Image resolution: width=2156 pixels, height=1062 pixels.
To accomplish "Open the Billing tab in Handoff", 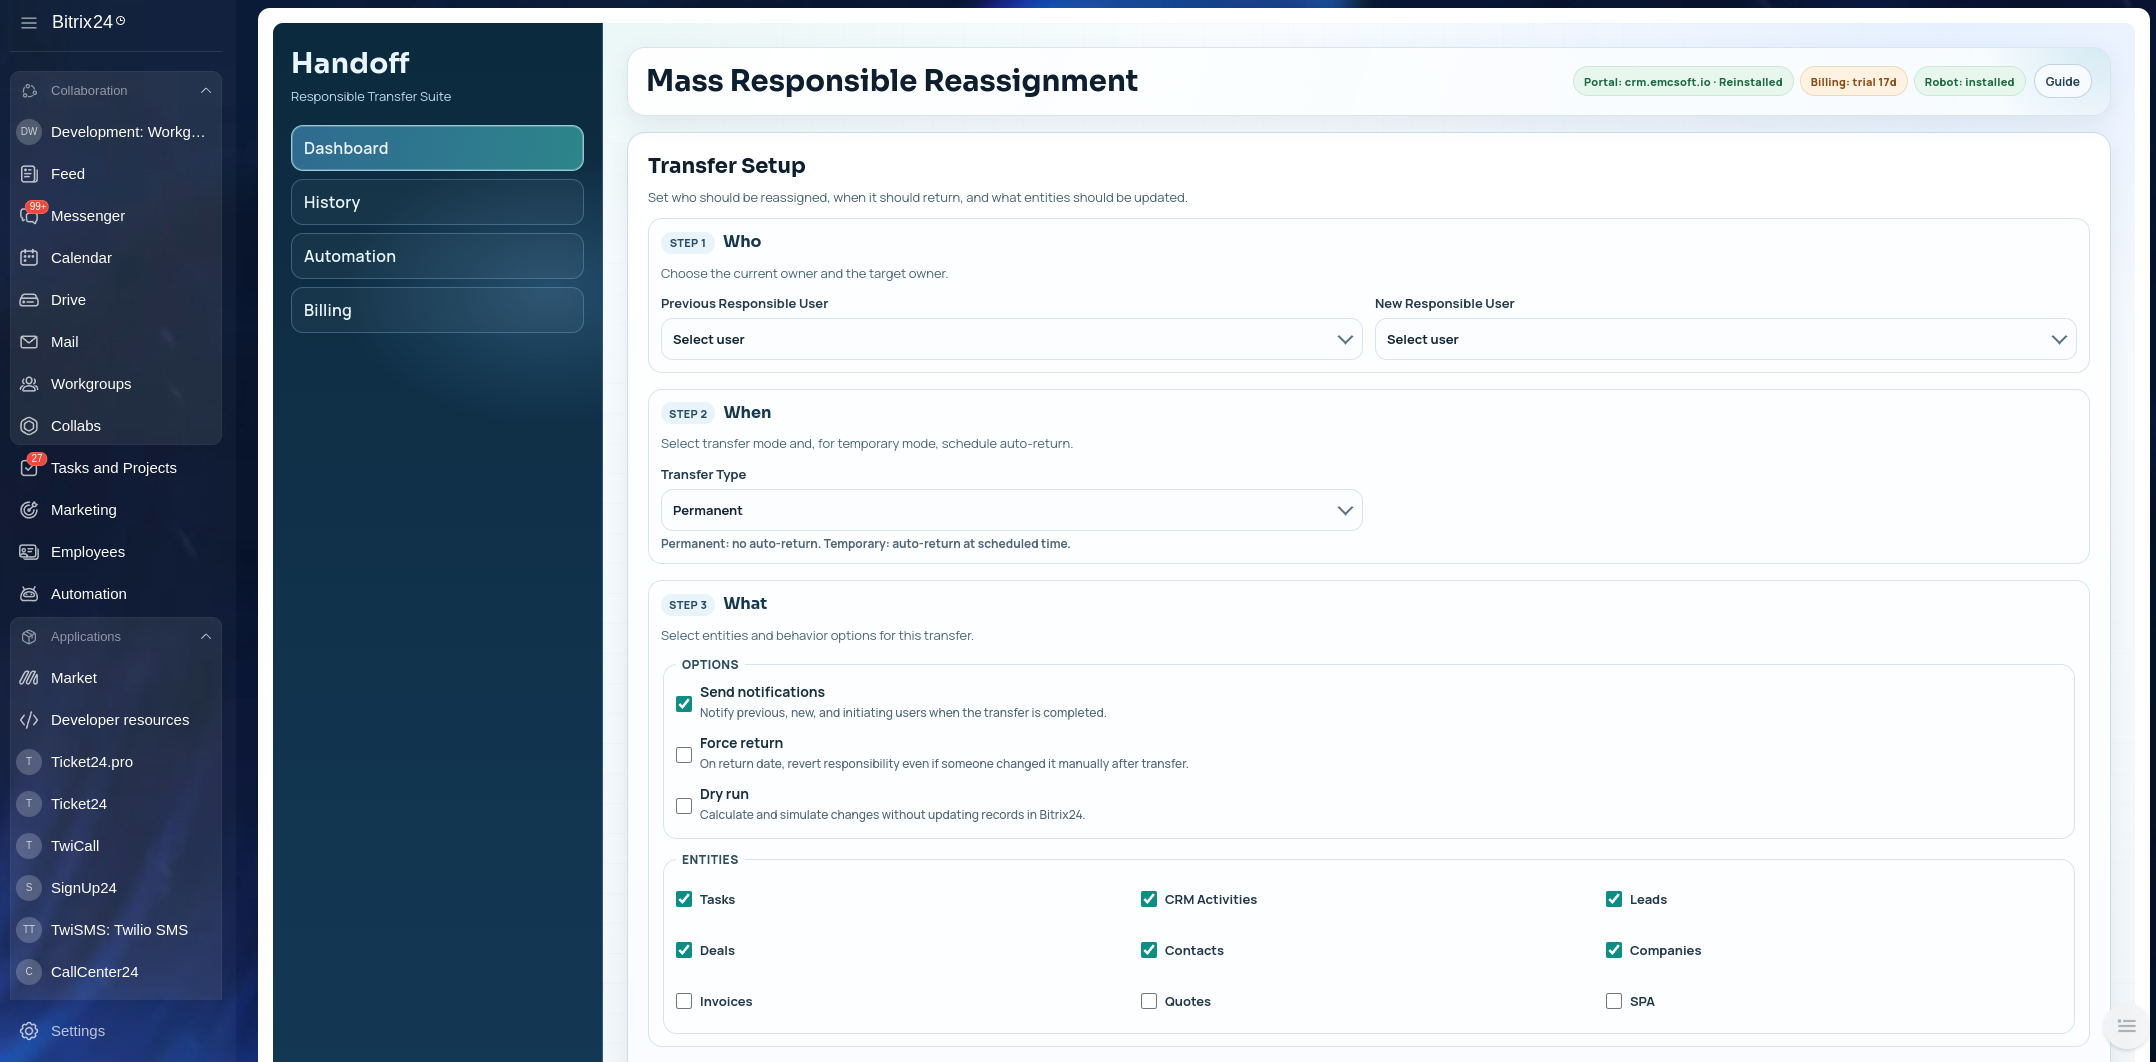I will point(437,310).
